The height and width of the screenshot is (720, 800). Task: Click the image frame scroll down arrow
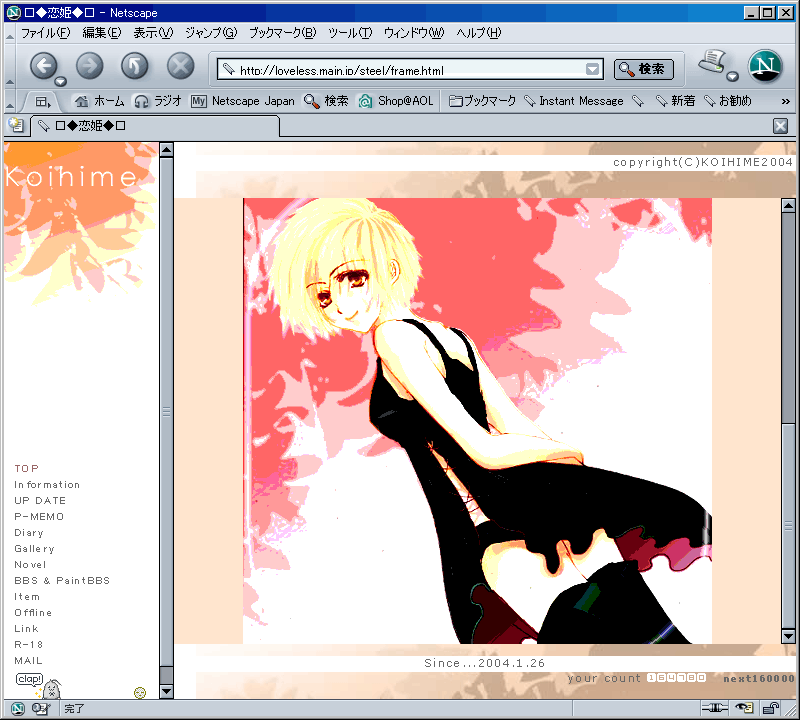788,636
